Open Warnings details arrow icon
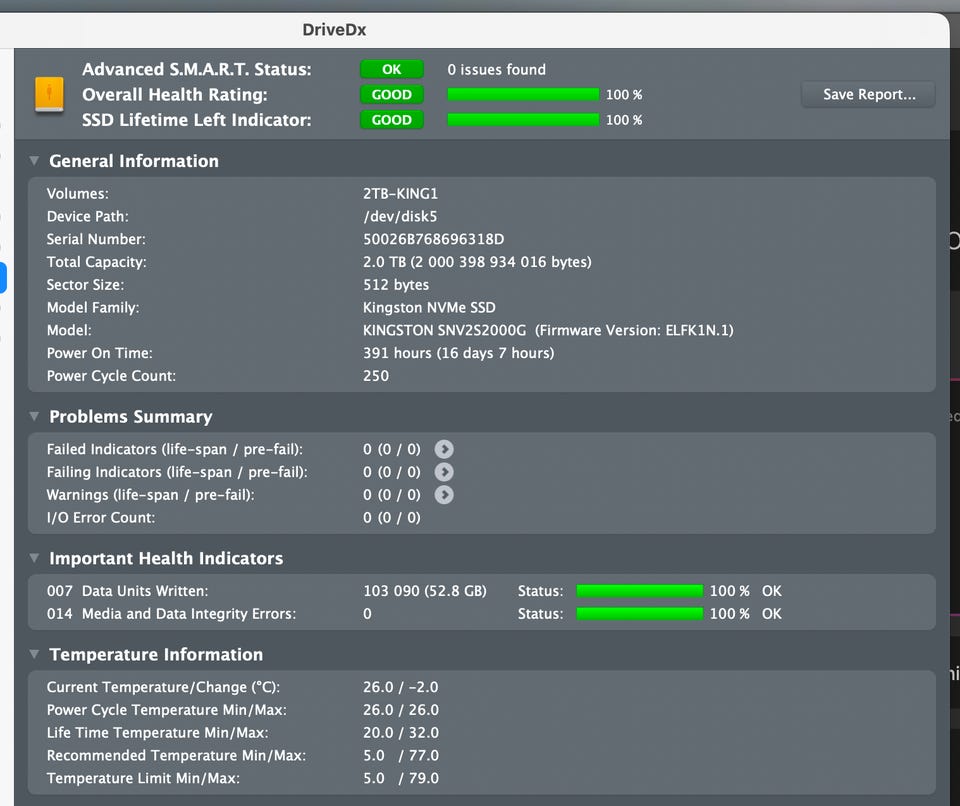Viewport: 960px width, 806px height. pyautogui.click(x=444, y=494)
